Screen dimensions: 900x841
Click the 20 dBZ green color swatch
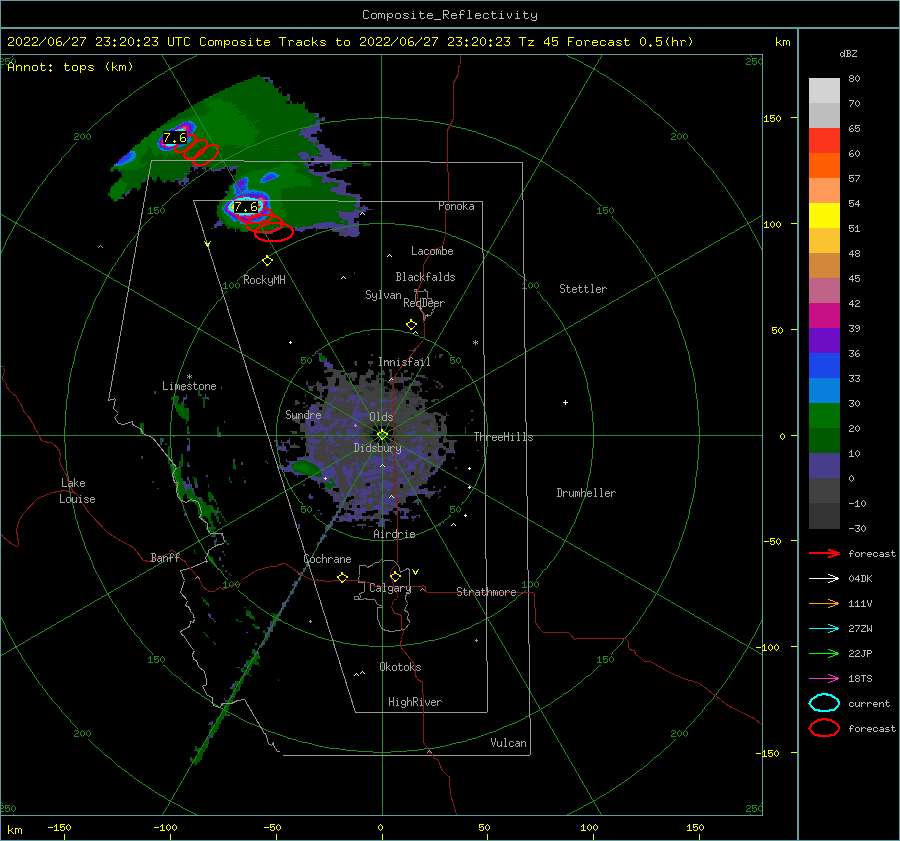tap(824, 415)
